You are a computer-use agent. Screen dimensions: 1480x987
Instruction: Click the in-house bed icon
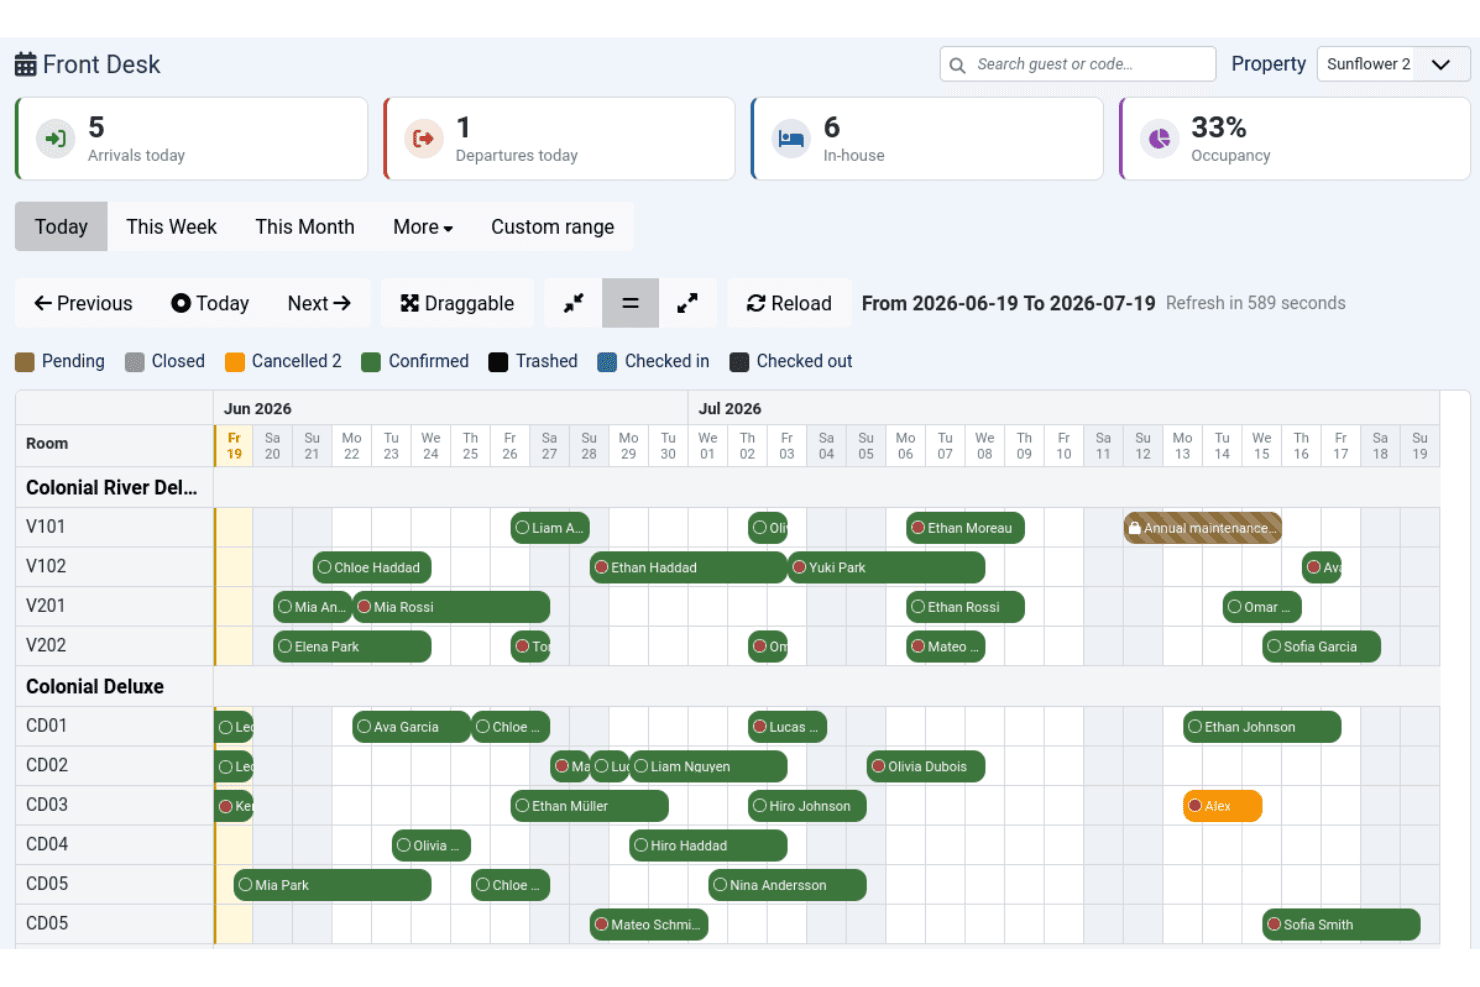point(791,139)
